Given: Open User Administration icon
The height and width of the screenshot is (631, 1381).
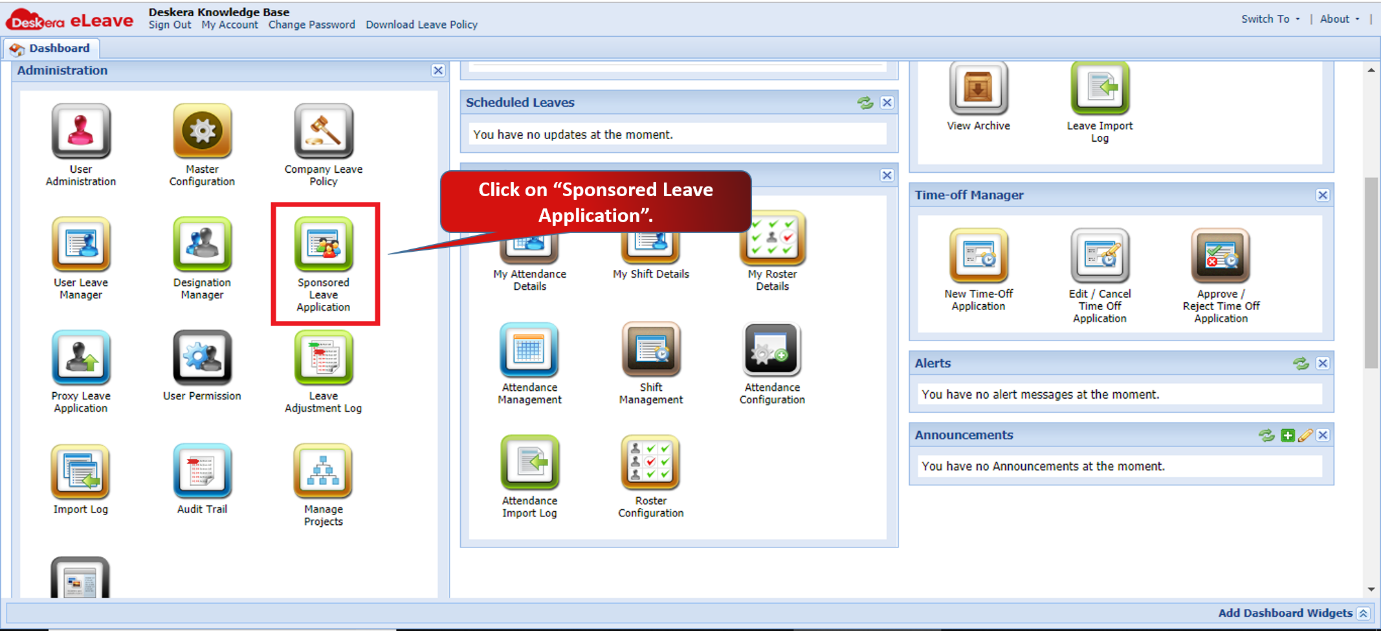Looking at the screenshot, I should [x=81, y=132].
